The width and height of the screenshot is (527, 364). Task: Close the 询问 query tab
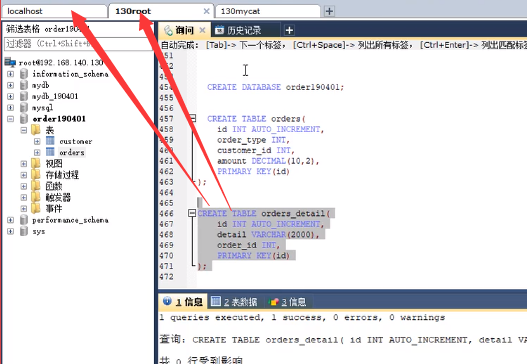[x=202, y=30]
